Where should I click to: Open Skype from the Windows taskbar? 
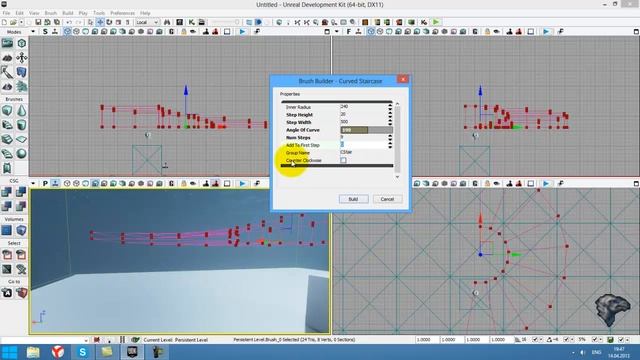(82, 352)
